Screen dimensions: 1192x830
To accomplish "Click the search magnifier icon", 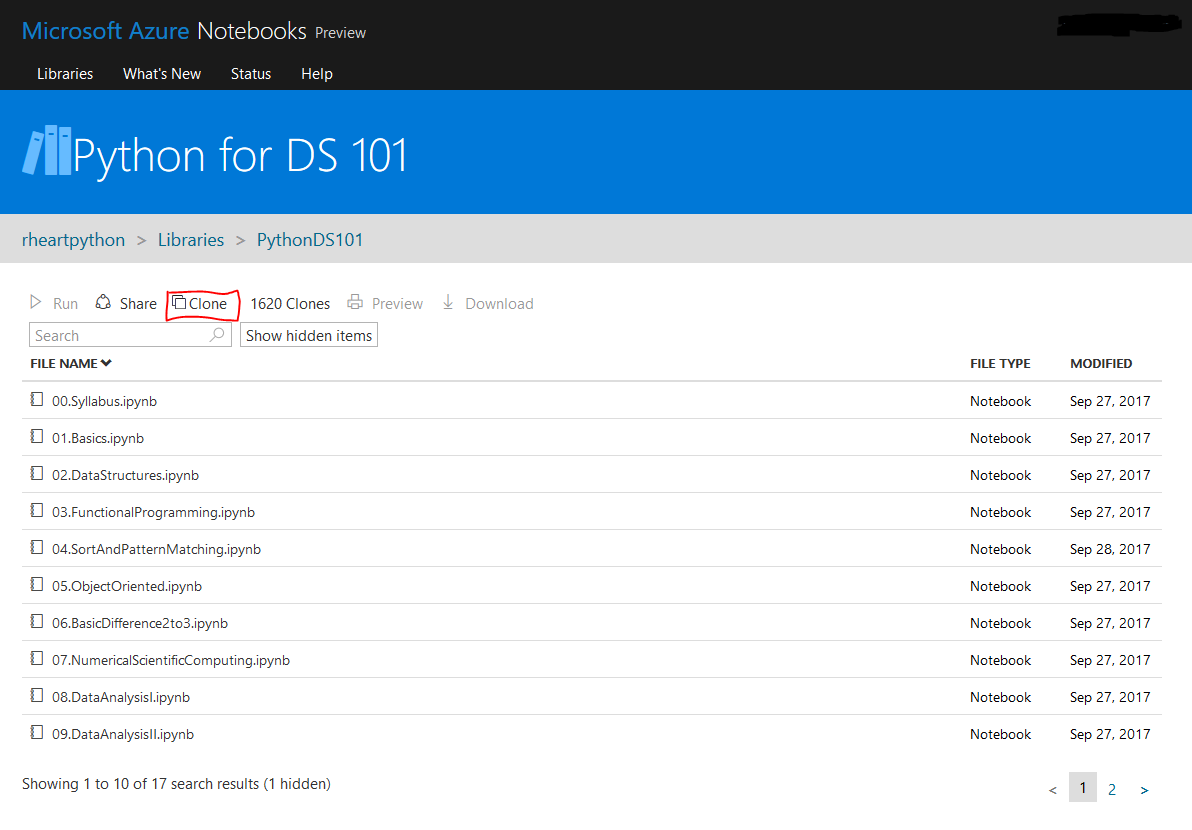I will [217, 335].
